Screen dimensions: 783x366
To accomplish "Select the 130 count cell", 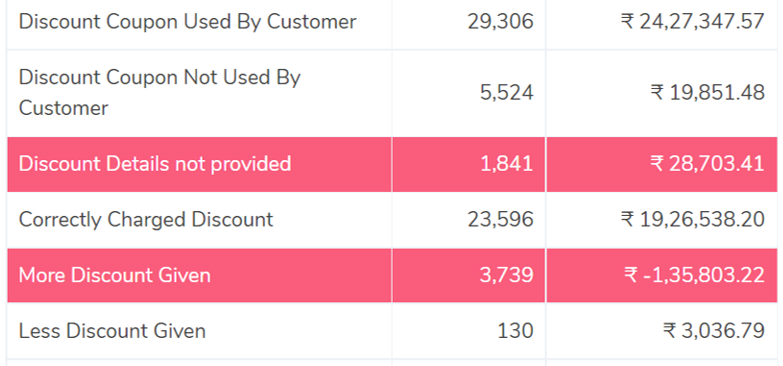I will pos(515,331).
